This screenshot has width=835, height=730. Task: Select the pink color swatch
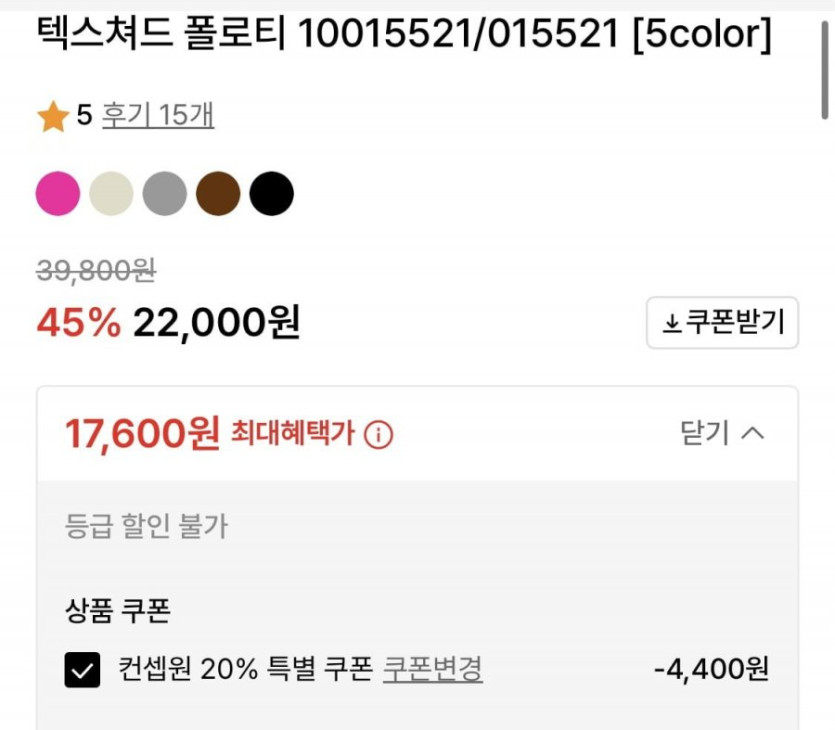pyautogui.click(x=58, y=193)
